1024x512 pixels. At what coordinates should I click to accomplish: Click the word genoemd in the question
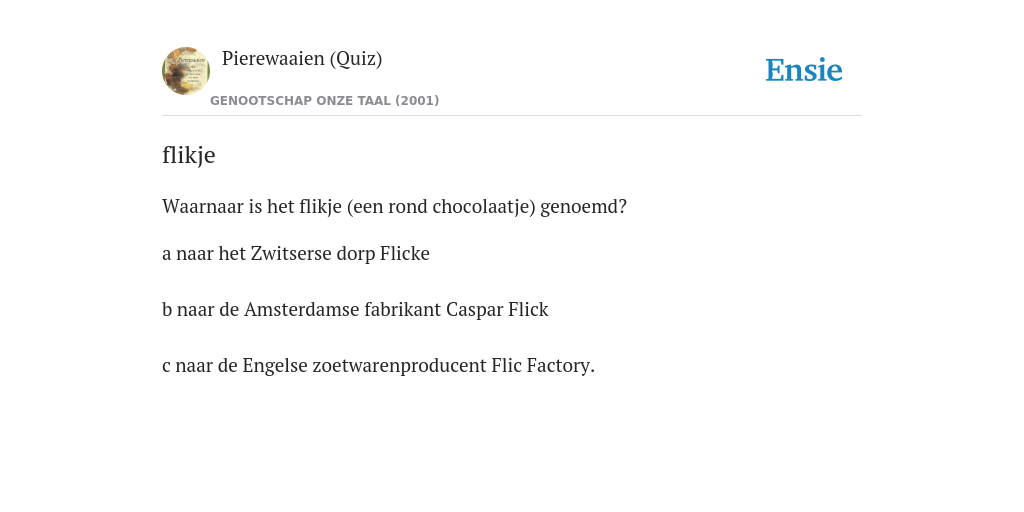[583, 207]
